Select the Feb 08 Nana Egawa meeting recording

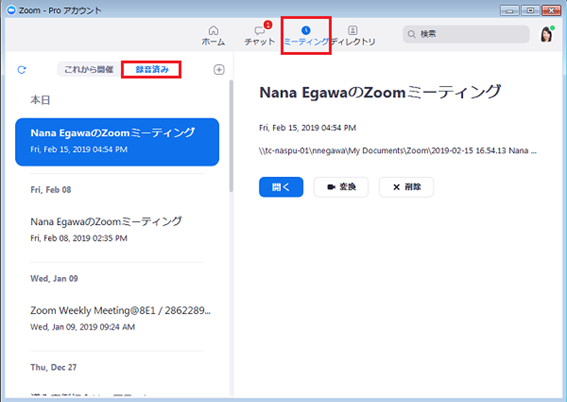click(117, 229)
